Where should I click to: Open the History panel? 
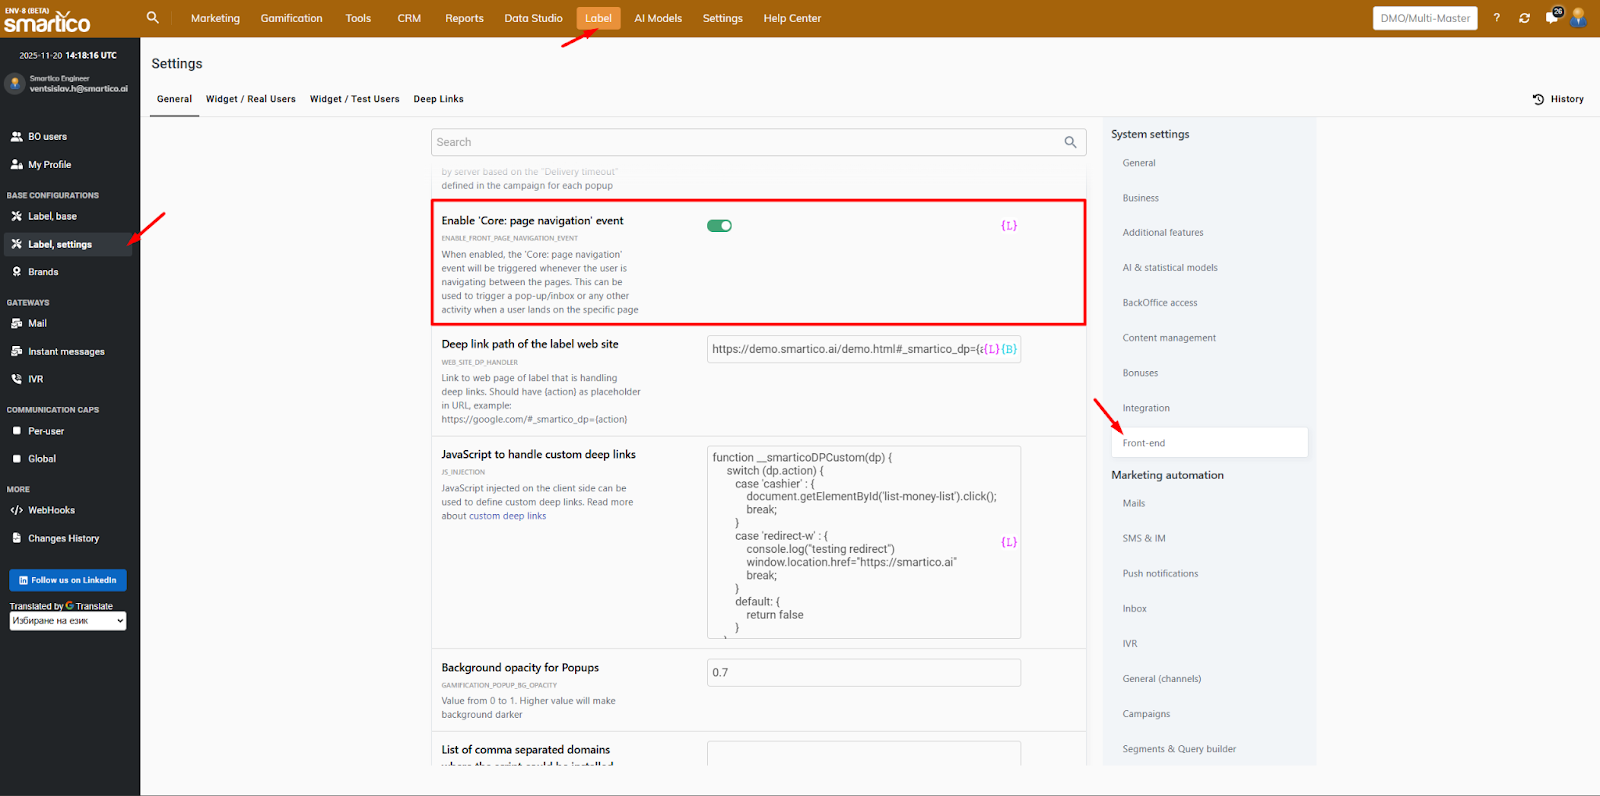click(x=1558, y=99)
